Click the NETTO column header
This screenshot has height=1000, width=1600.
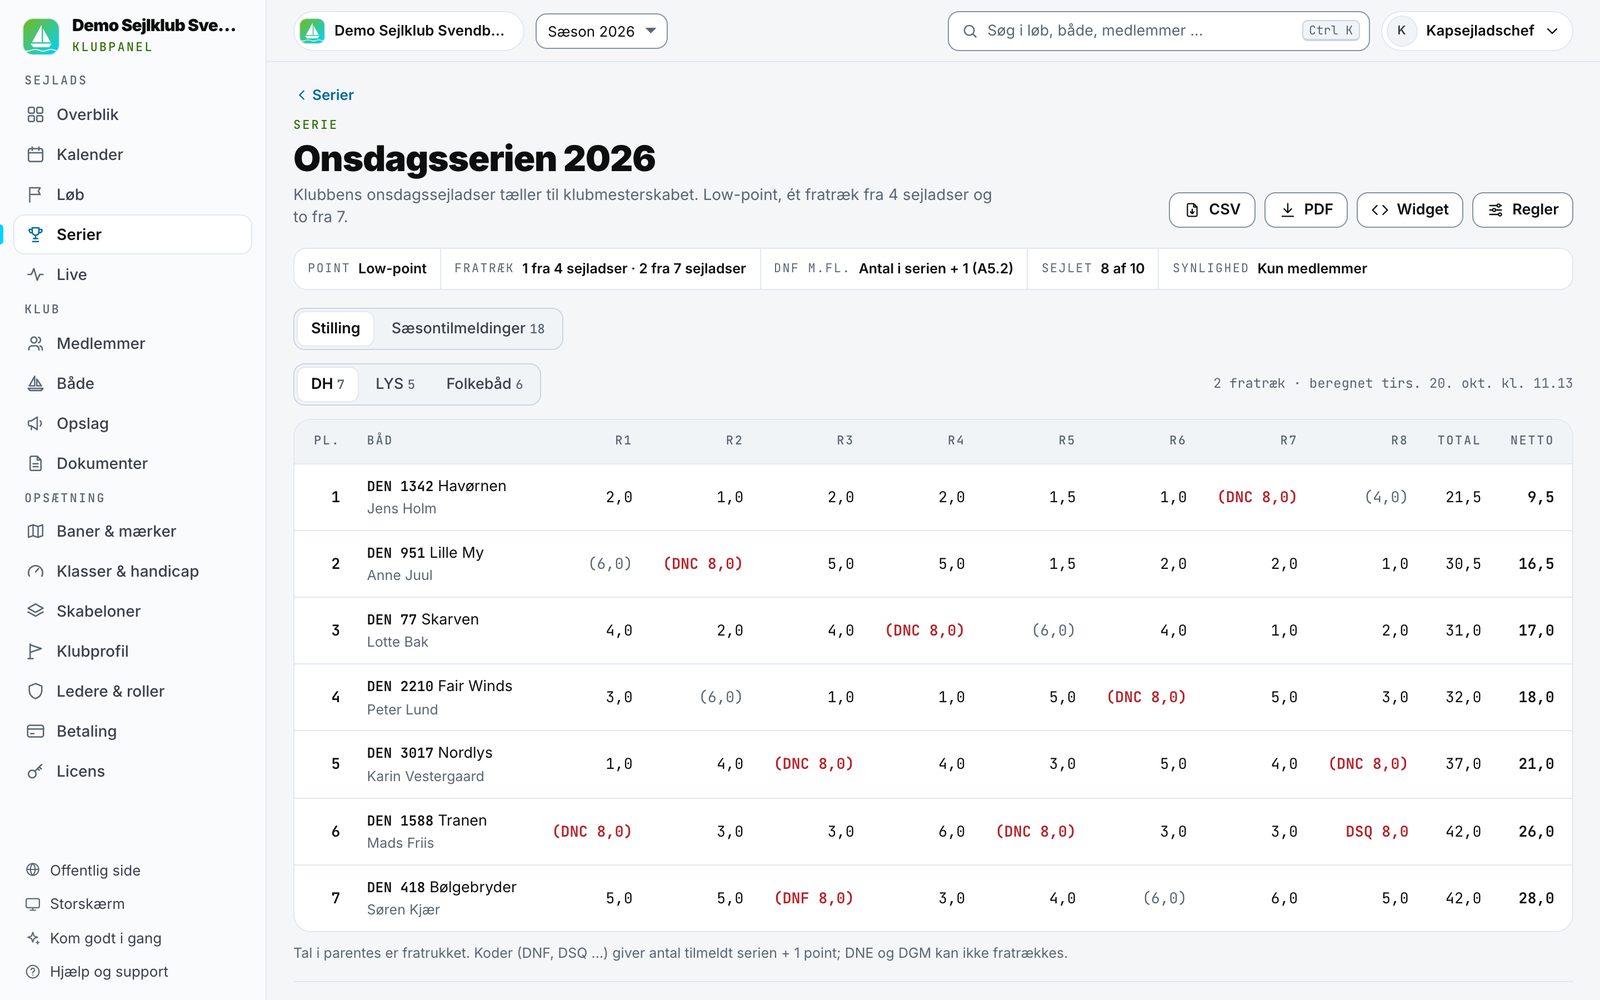1532,440
